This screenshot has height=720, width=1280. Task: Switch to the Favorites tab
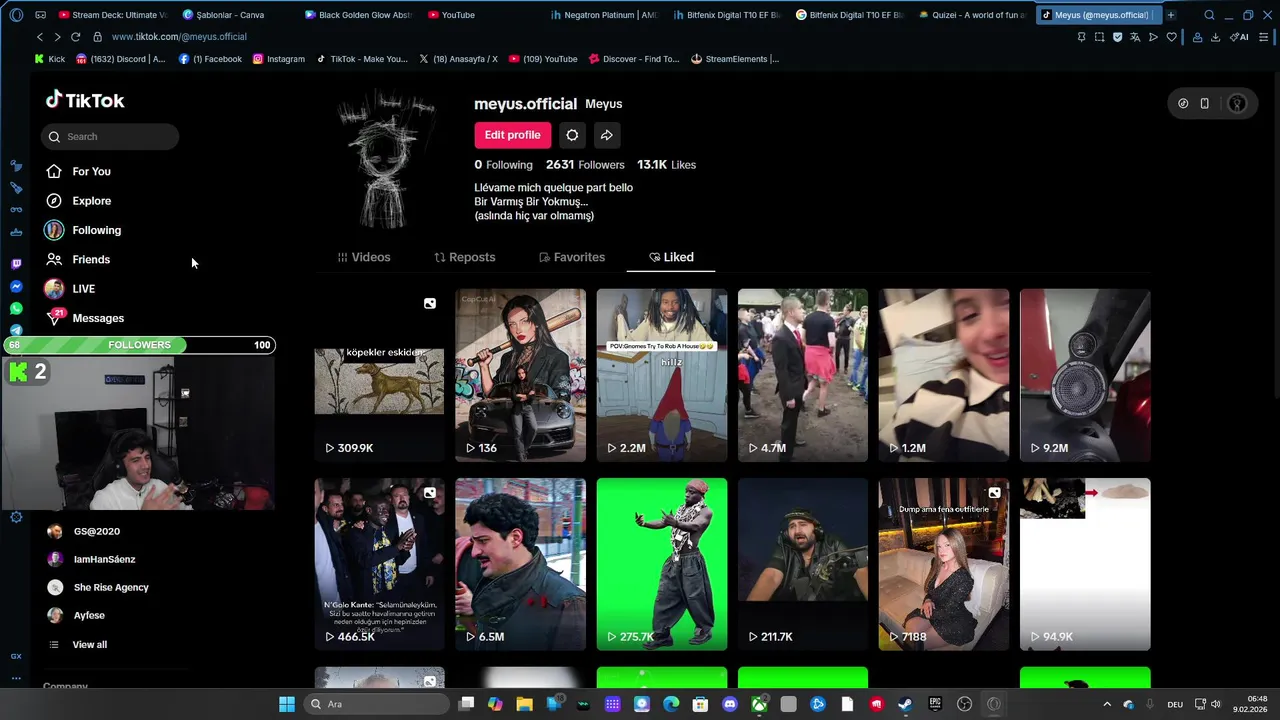click(571, 257)
